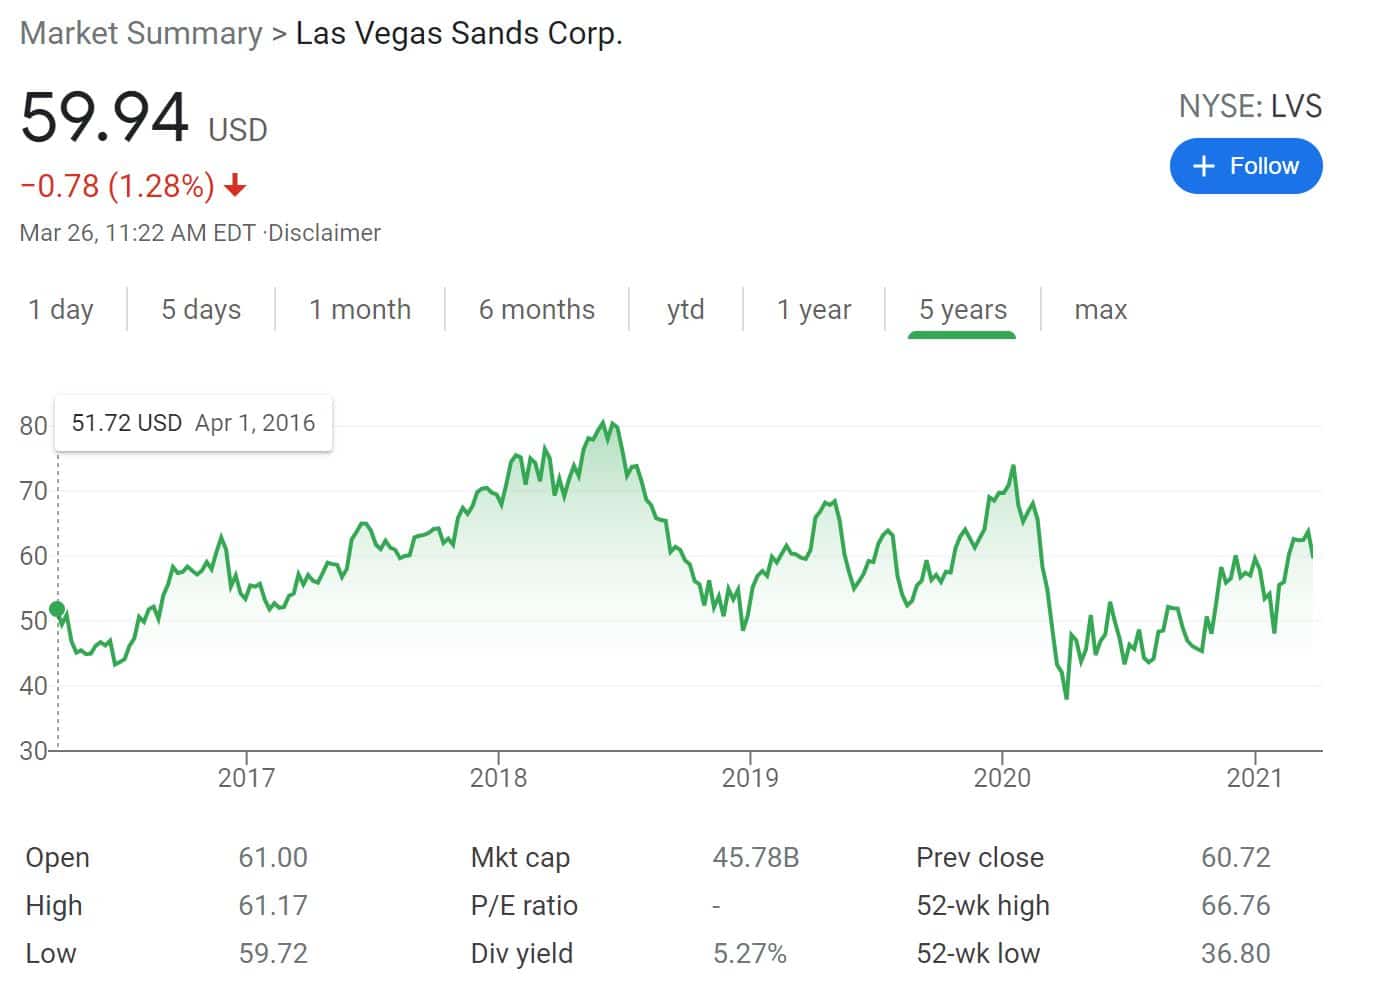Screen dimensions: 1378x997
Task: Select the green data point marker on chart
Action: pos(57,607)
